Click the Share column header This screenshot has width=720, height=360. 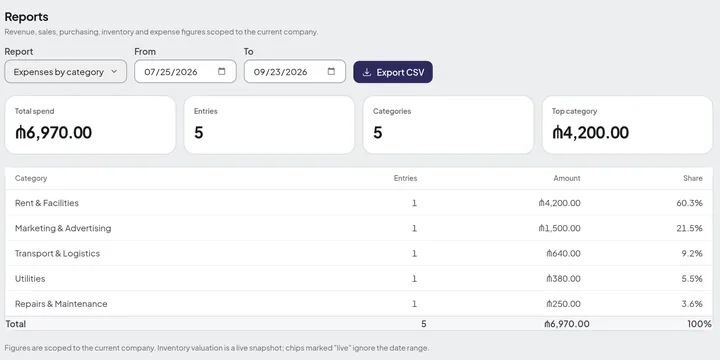(693, 178)
